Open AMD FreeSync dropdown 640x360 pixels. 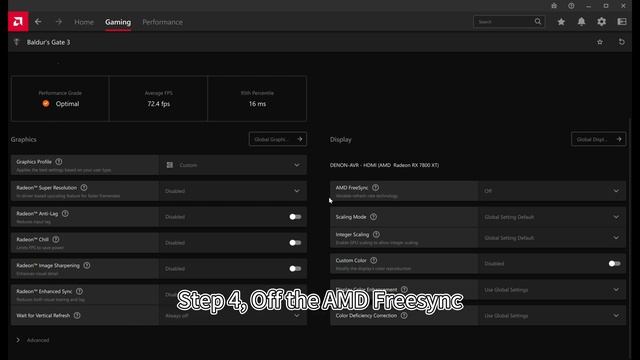(x=552, y=191)
